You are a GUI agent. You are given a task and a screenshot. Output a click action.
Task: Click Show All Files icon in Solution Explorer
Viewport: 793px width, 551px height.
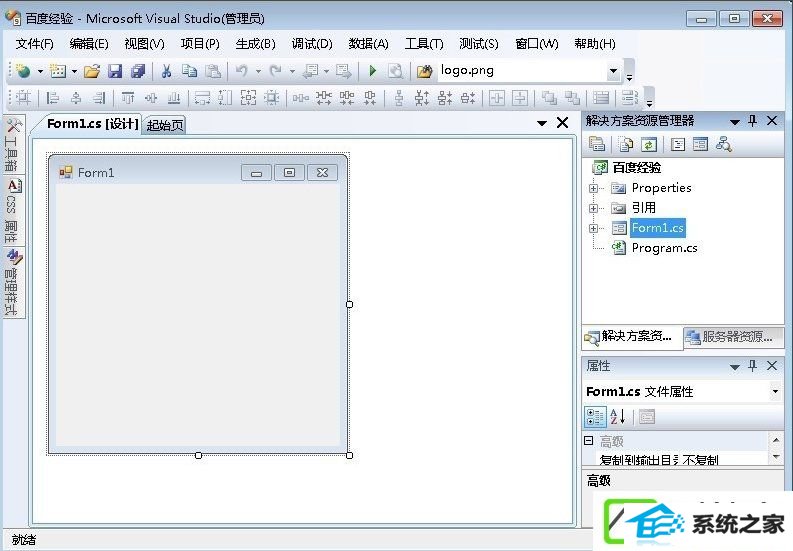tap(626, 145)
